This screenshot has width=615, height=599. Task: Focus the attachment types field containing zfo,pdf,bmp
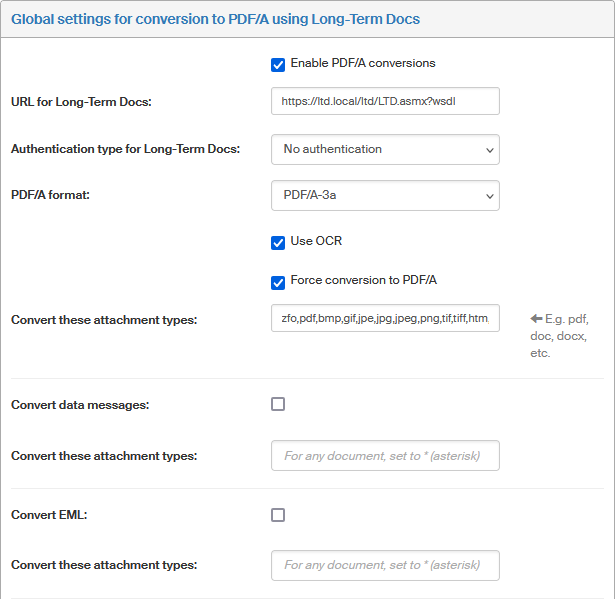385,319
